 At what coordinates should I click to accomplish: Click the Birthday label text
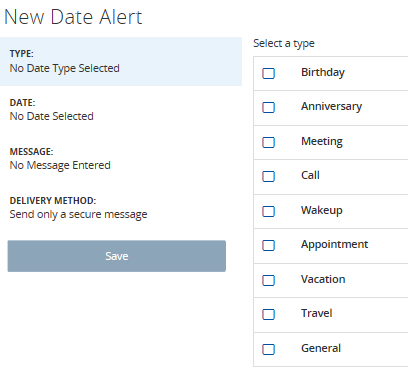tap(323, 73)
